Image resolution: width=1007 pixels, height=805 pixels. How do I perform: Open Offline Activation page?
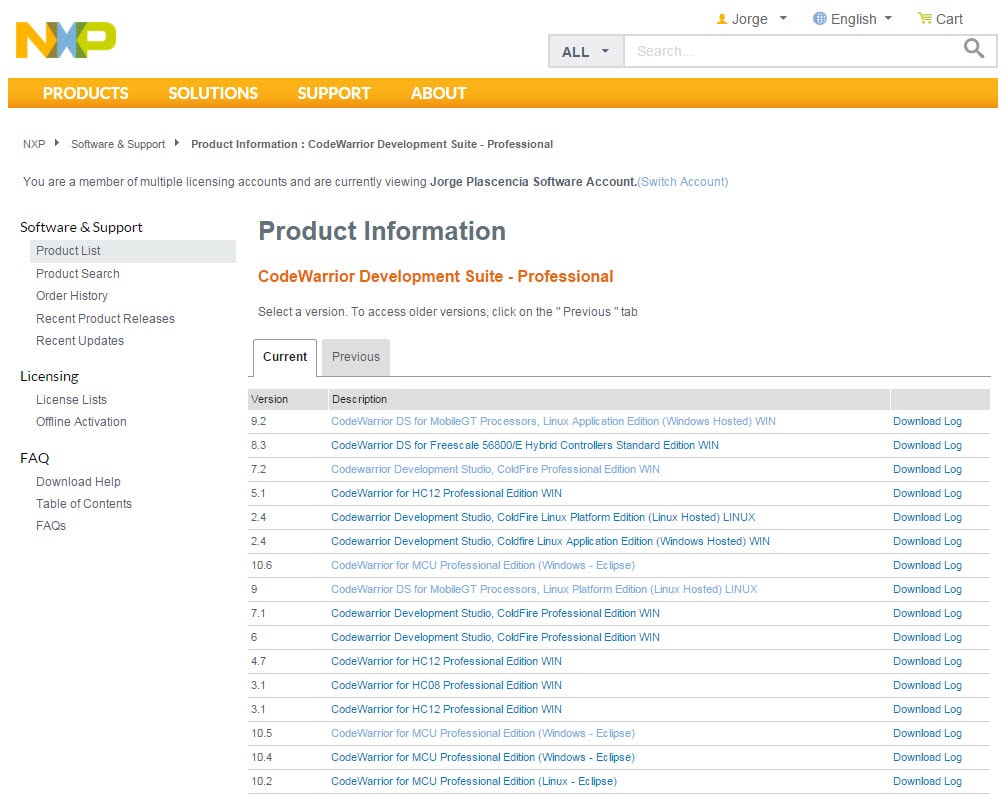[81, 422]
